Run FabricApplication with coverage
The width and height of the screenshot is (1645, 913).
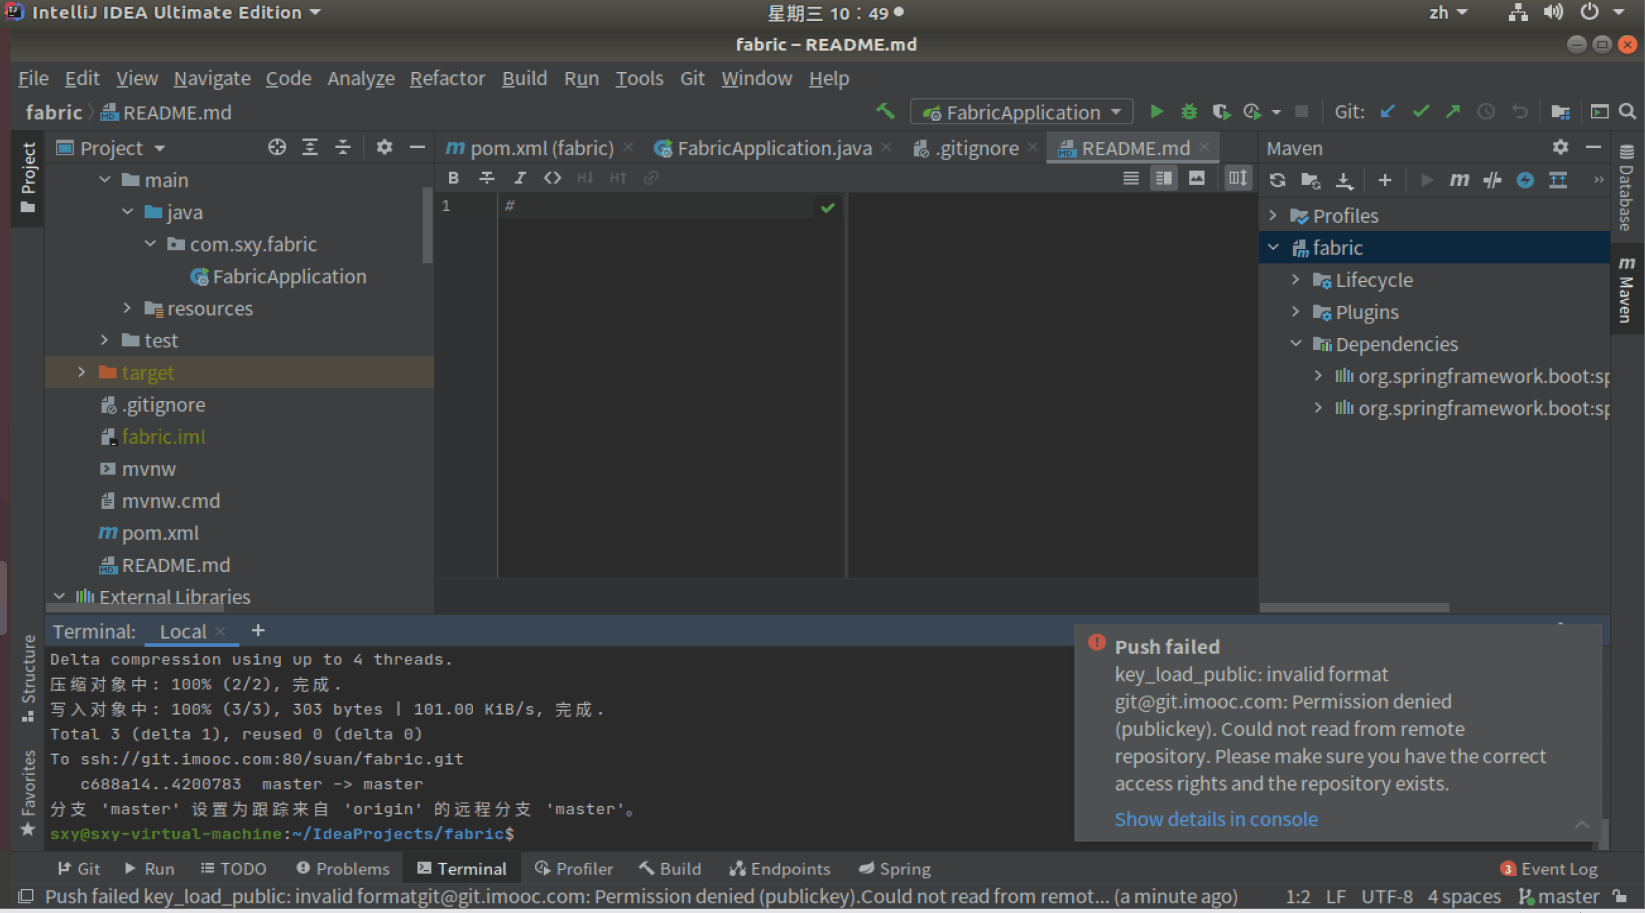pos(1221,111)
